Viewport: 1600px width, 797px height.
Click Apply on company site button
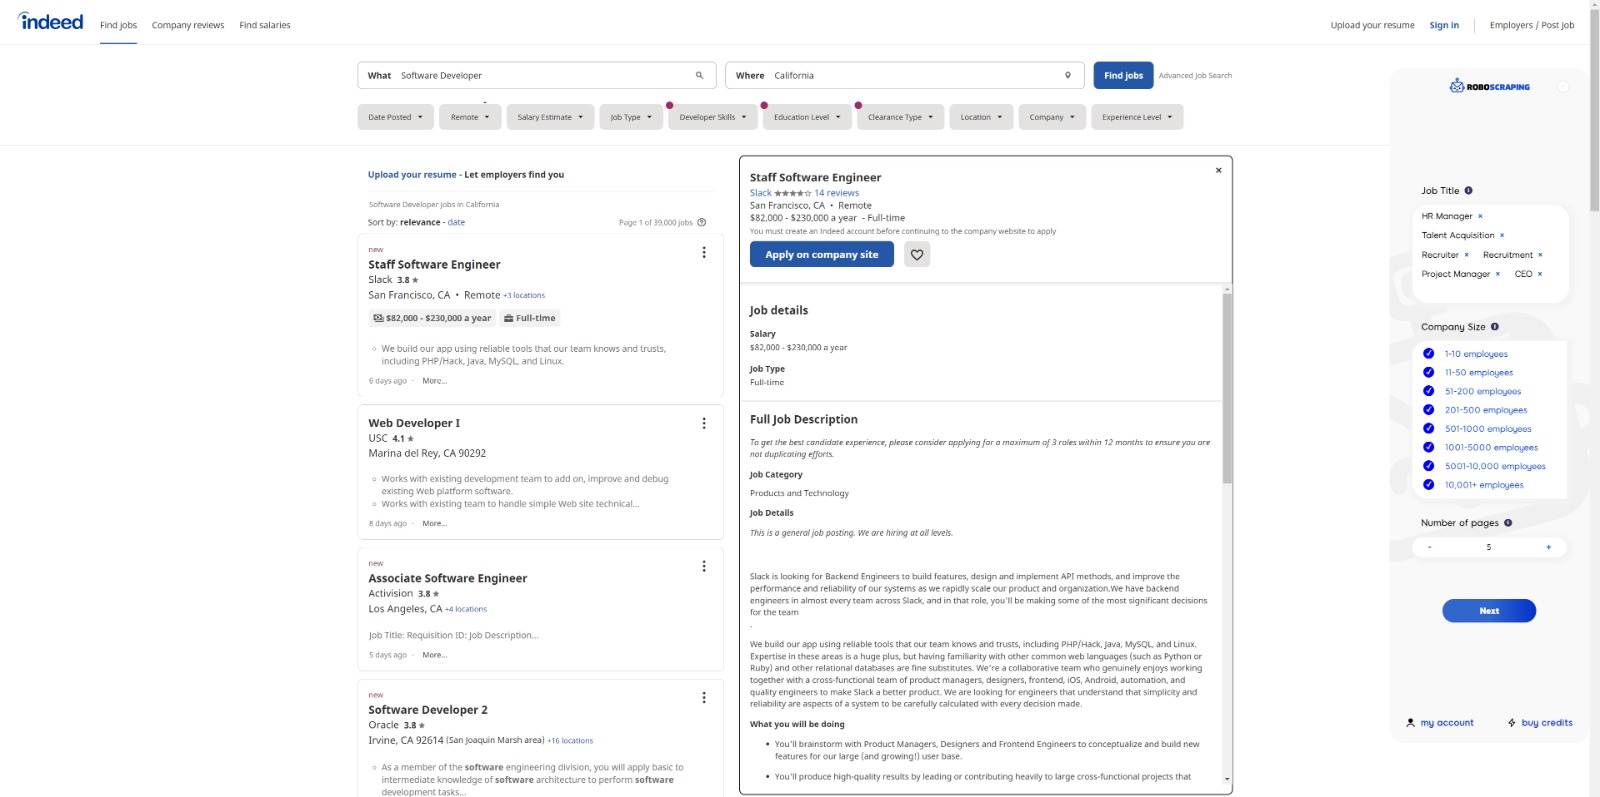click(x=821, y=255)
